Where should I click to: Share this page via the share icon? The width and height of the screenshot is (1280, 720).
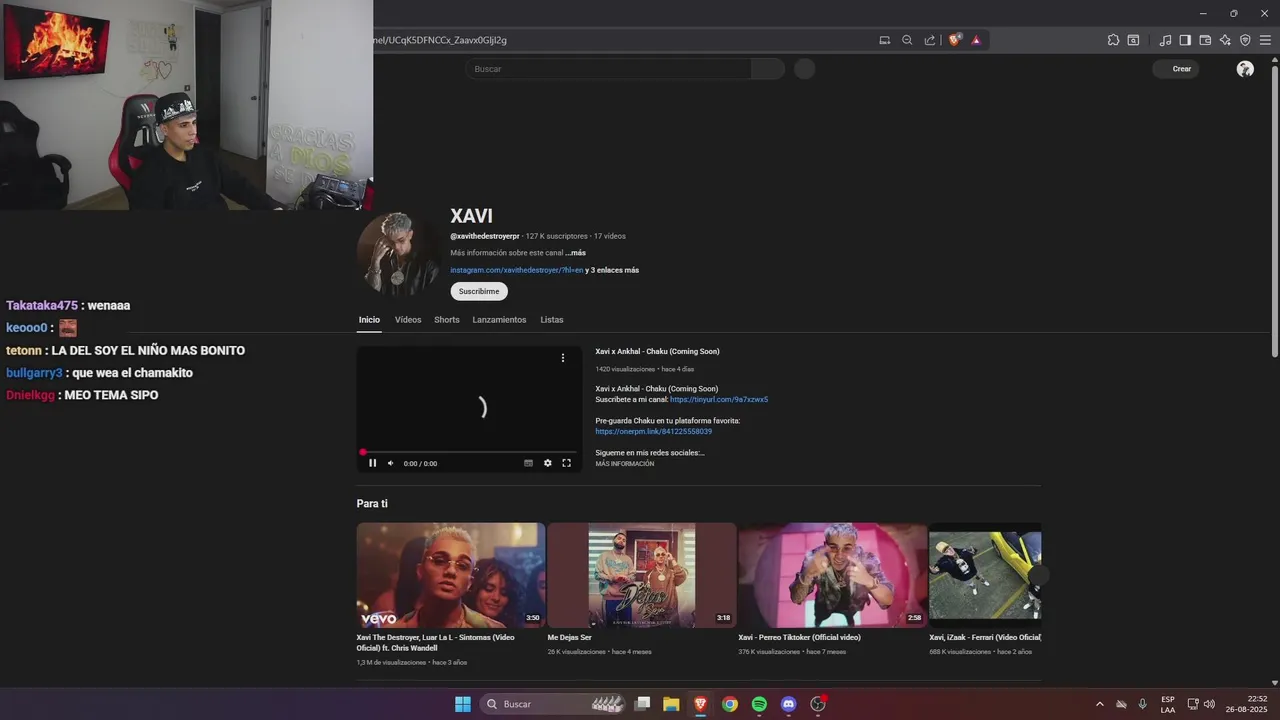930,40
